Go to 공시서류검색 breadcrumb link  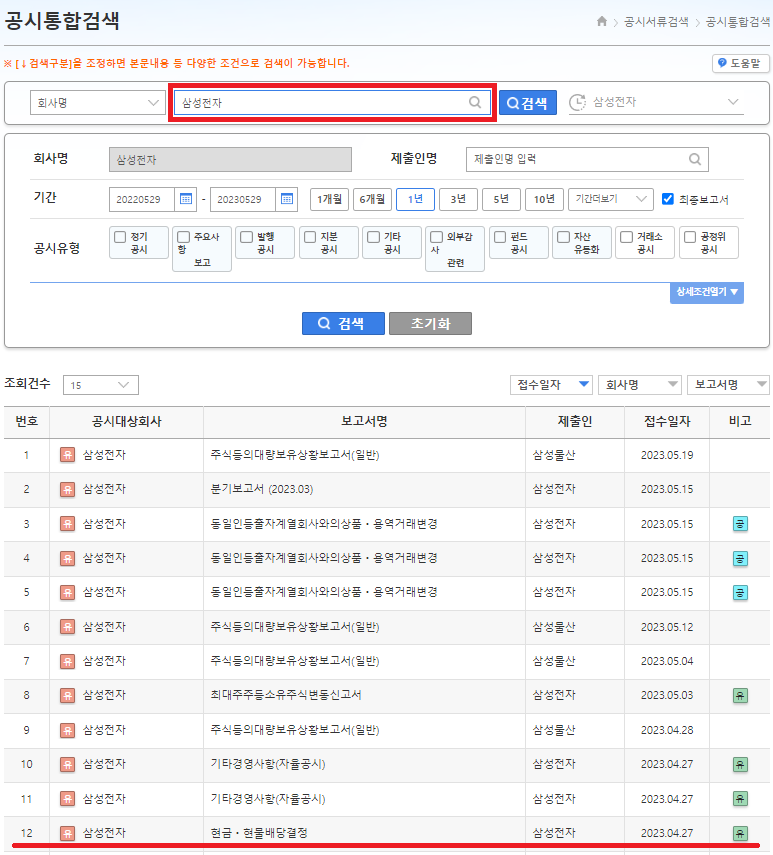coord(656,22)
